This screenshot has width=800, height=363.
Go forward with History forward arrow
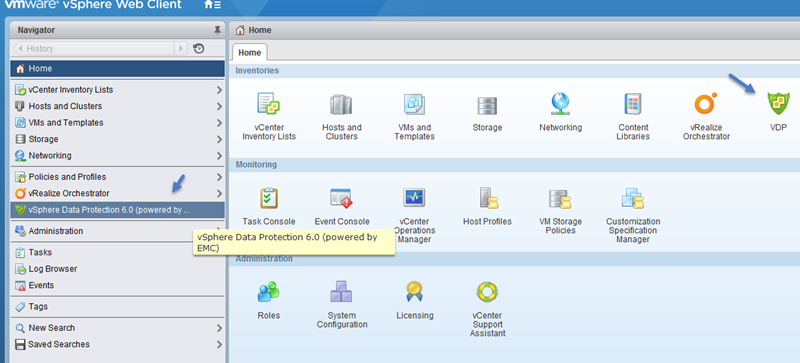[181, 49]
